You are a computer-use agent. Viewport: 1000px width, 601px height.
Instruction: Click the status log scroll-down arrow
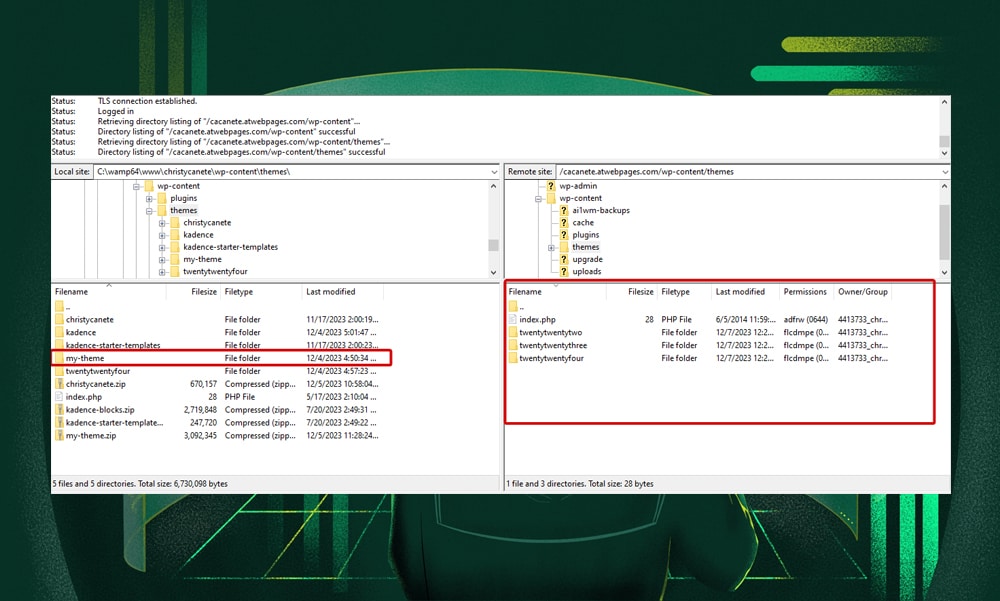pos(944,152)
